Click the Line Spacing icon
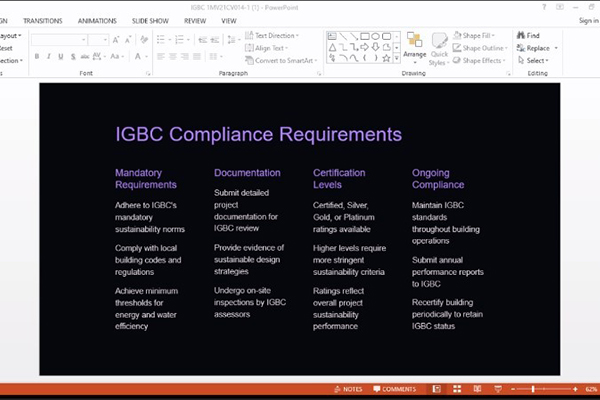600x400 pixels. click(233, 40)
